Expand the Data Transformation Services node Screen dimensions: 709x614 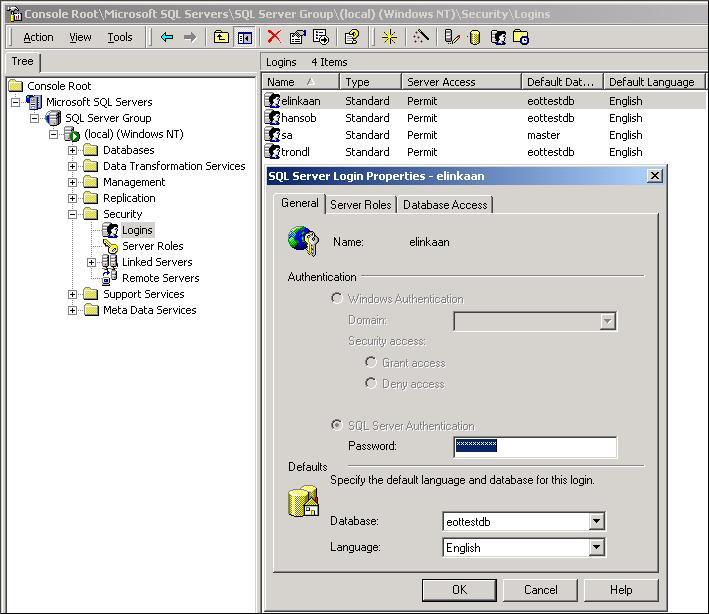[x=72, y=166]
